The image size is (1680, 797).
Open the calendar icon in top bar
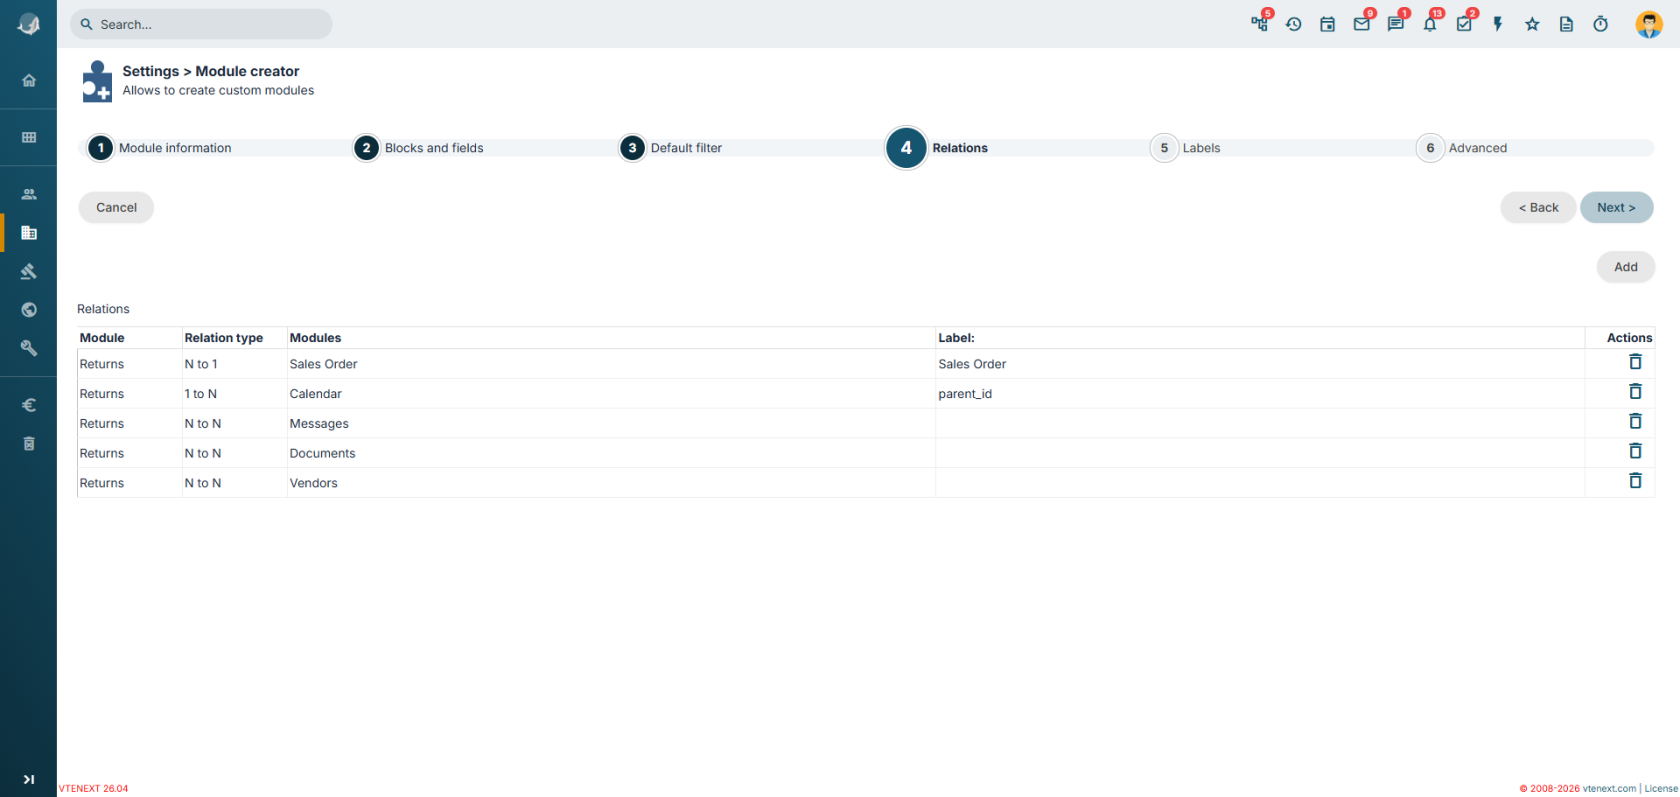tap(1328, 24)
